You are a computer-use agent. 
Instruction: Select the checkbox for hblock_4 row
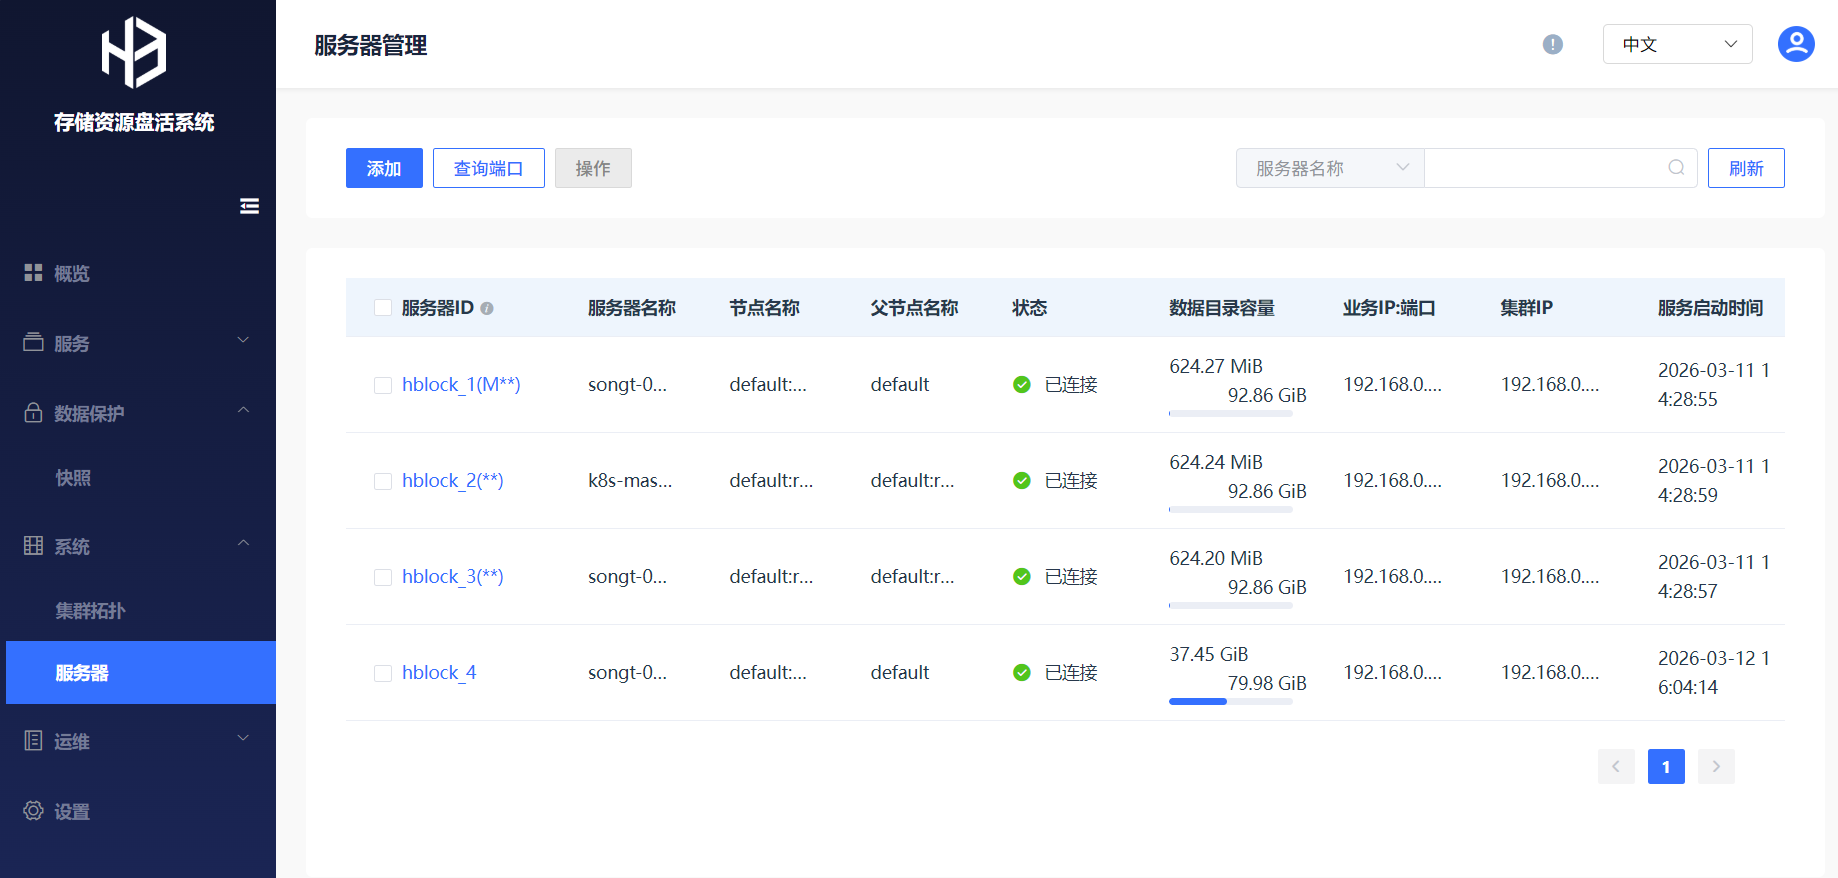coord(383,673)
